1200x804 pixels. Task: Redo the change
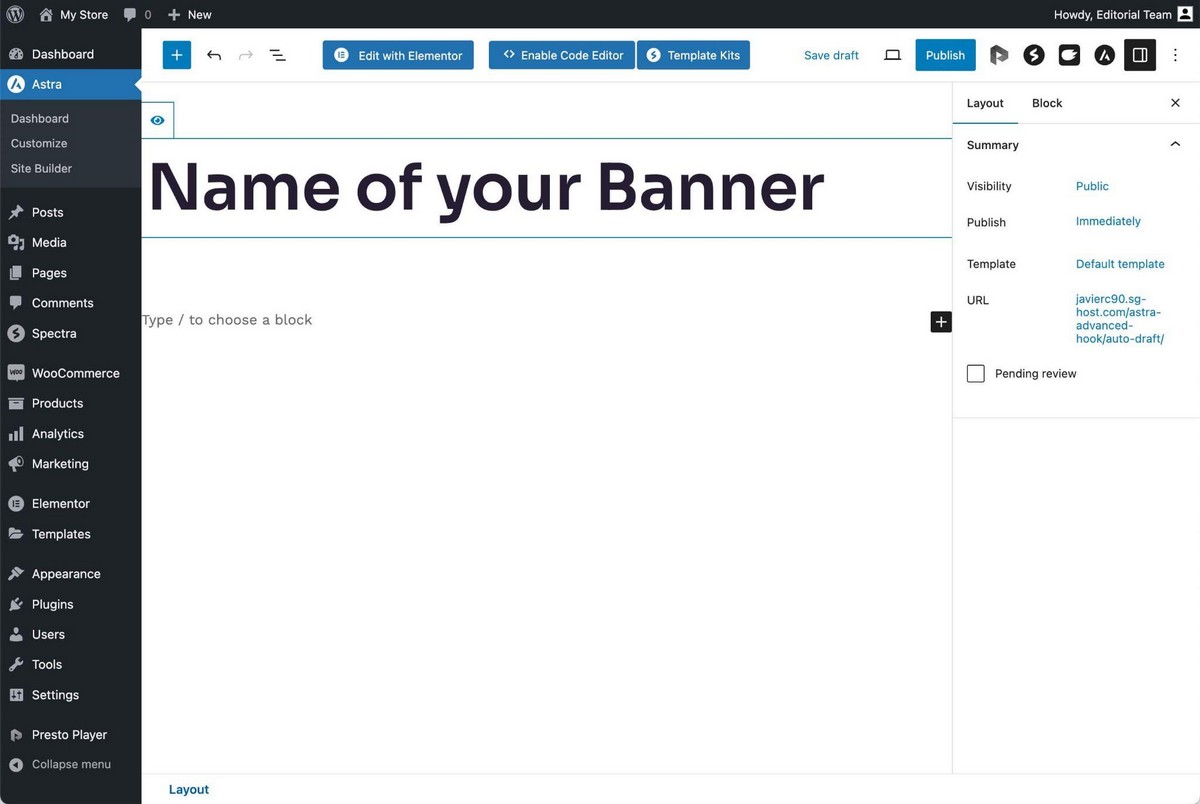[x=246, y=55]
